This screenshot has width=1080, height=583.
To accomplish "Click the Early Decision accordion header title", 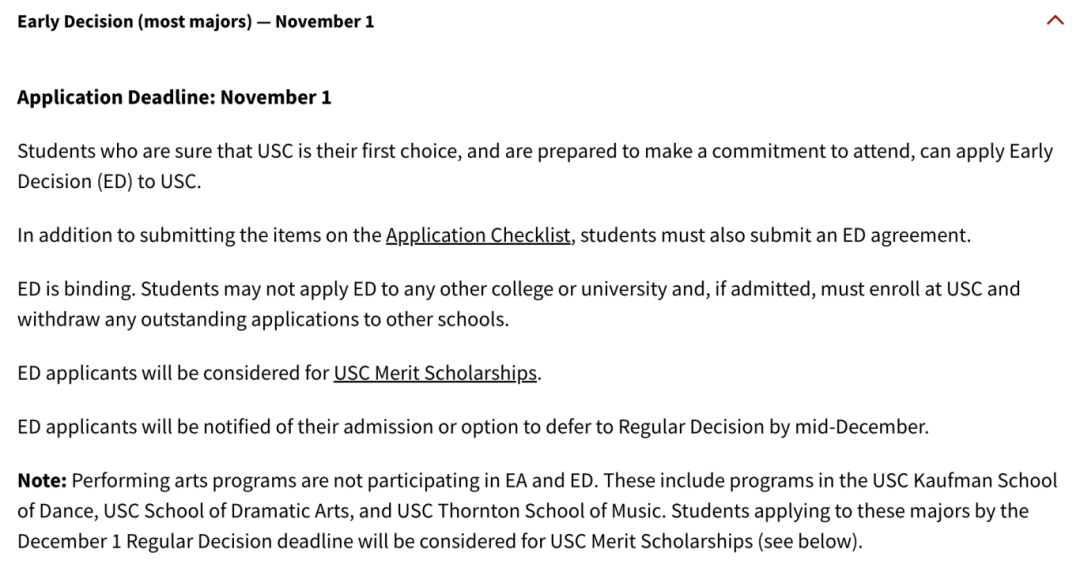I will (x=195, y=21).
